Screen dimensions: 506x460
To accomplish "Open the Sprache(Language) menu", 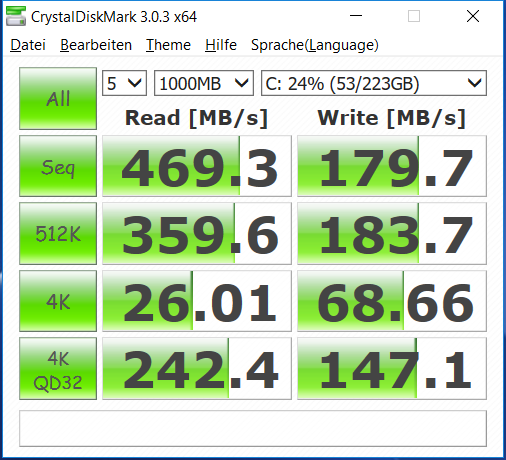I will (x=315, y=45).
